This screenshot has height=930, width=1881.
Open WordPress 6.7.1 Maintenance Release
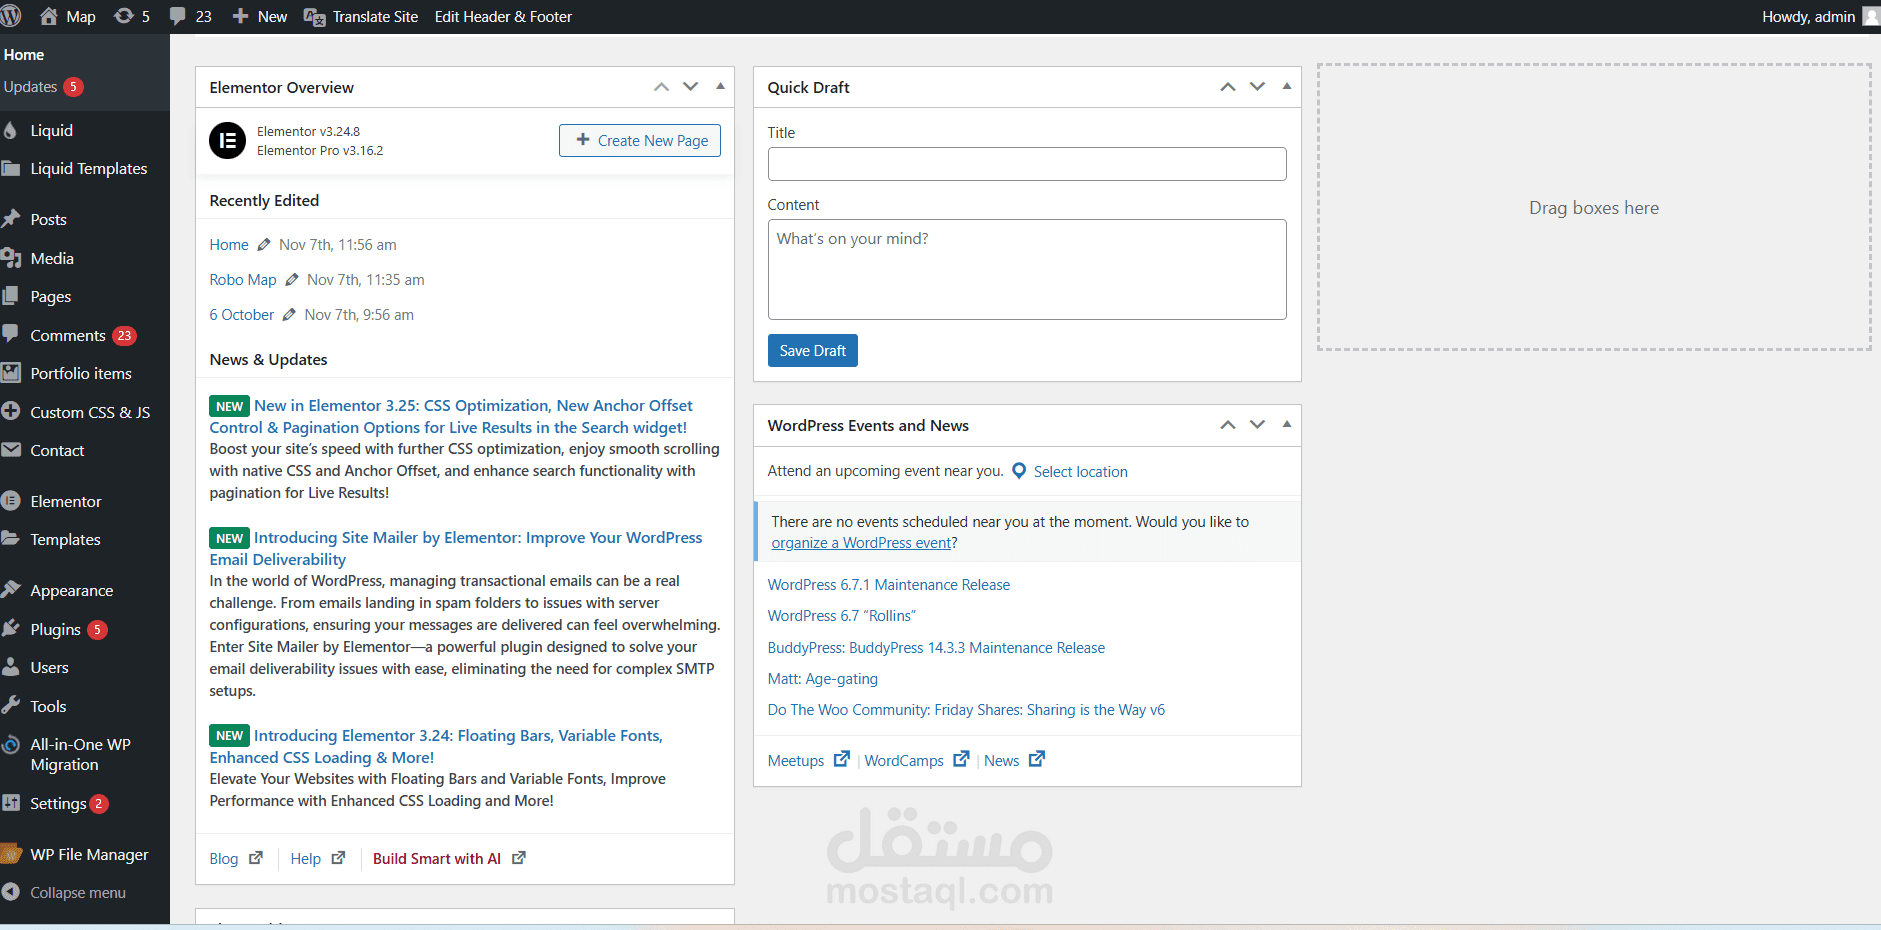(888, 584)
